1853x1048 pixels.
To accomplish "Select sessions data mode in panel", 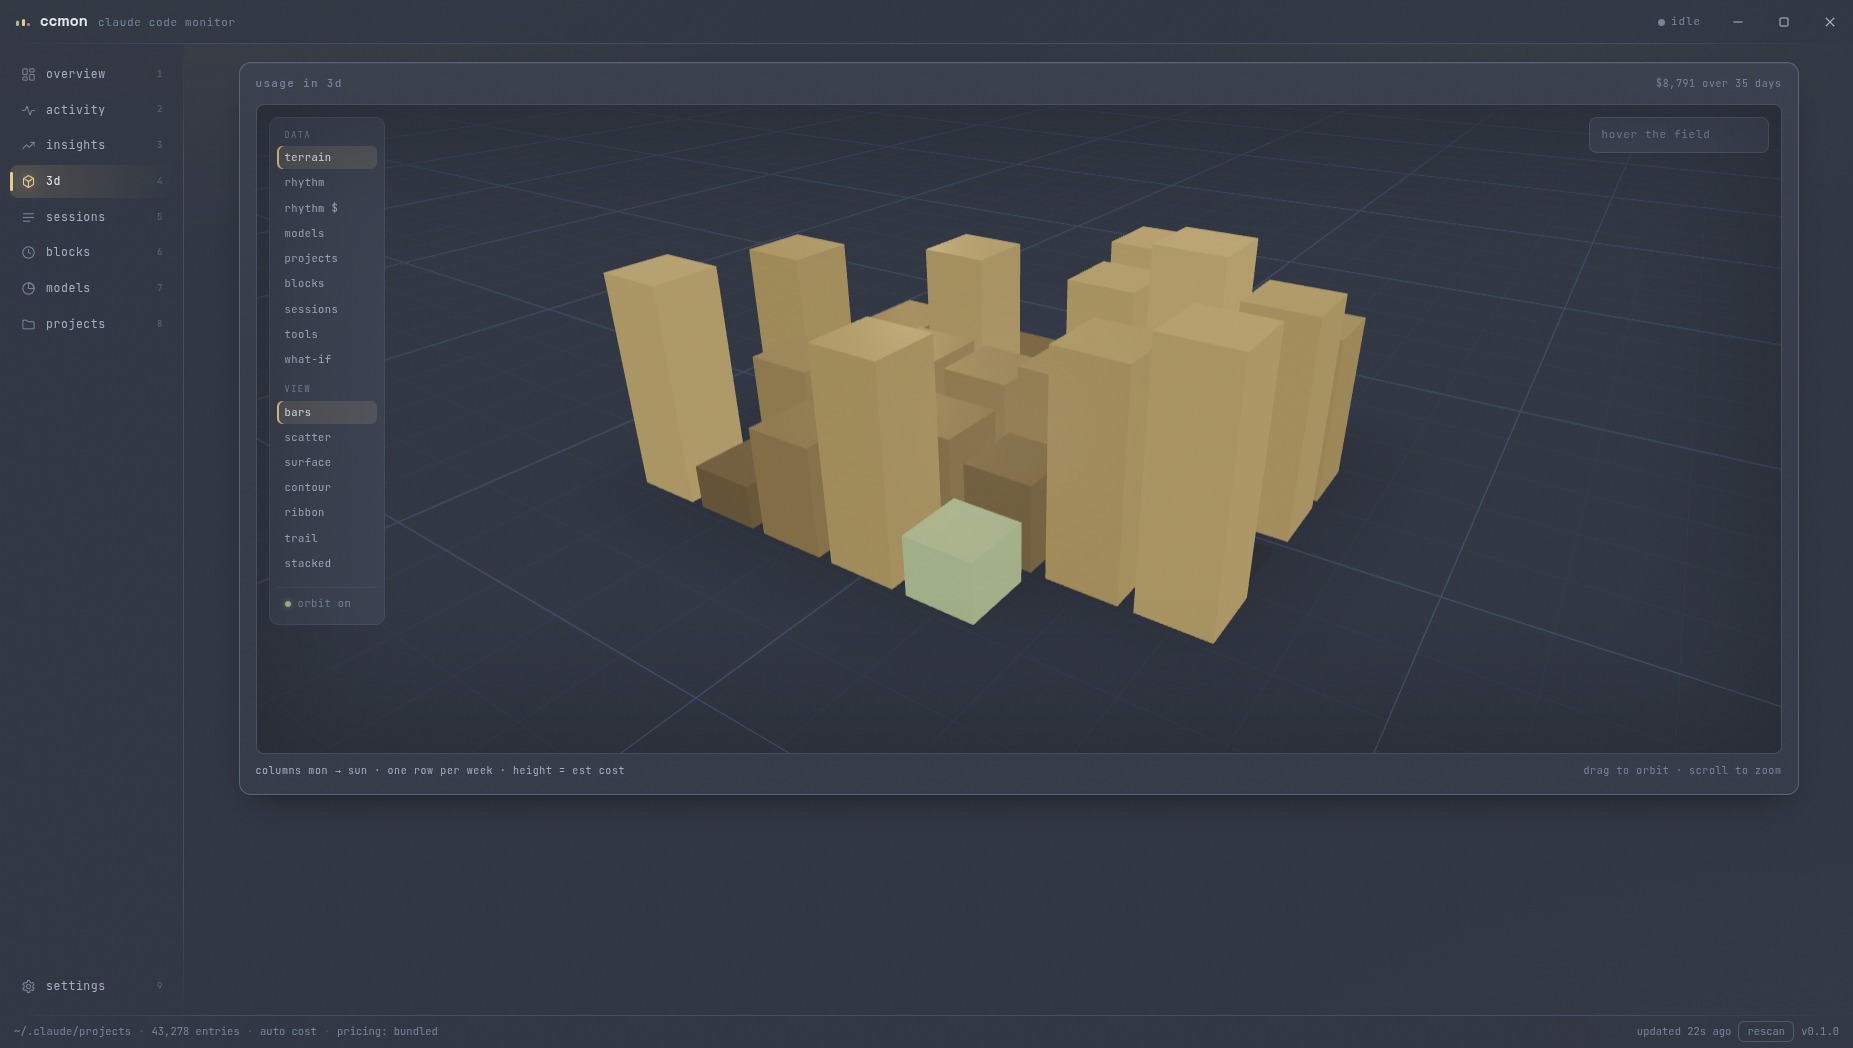I will [327, 309].
